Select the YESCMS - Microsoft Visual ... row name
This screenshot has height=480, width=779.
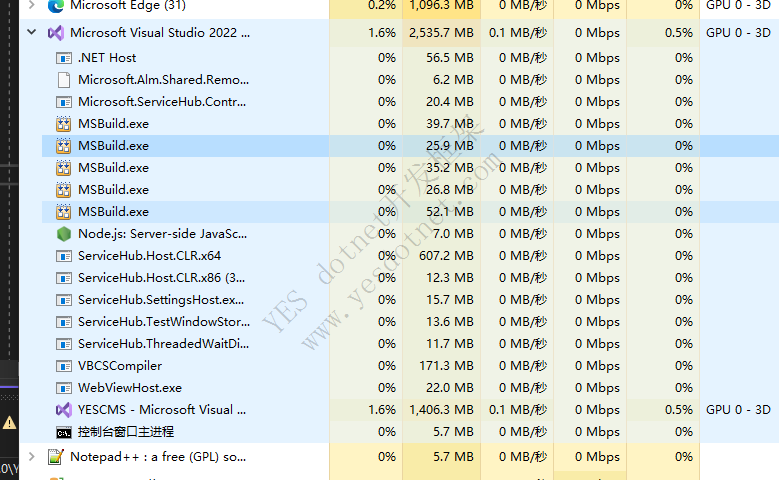161,409
